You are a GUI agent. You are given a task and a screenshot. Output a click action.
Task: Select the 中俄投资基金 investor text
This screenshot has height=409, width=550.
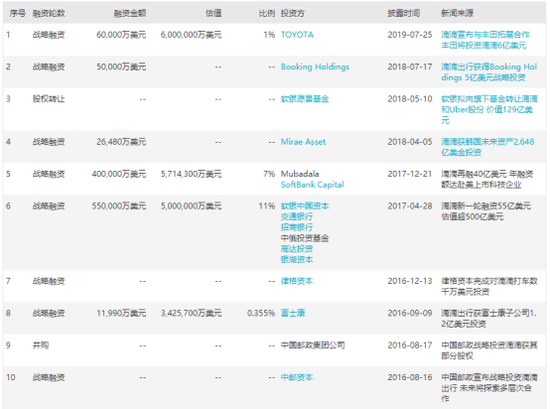point(304,238)
